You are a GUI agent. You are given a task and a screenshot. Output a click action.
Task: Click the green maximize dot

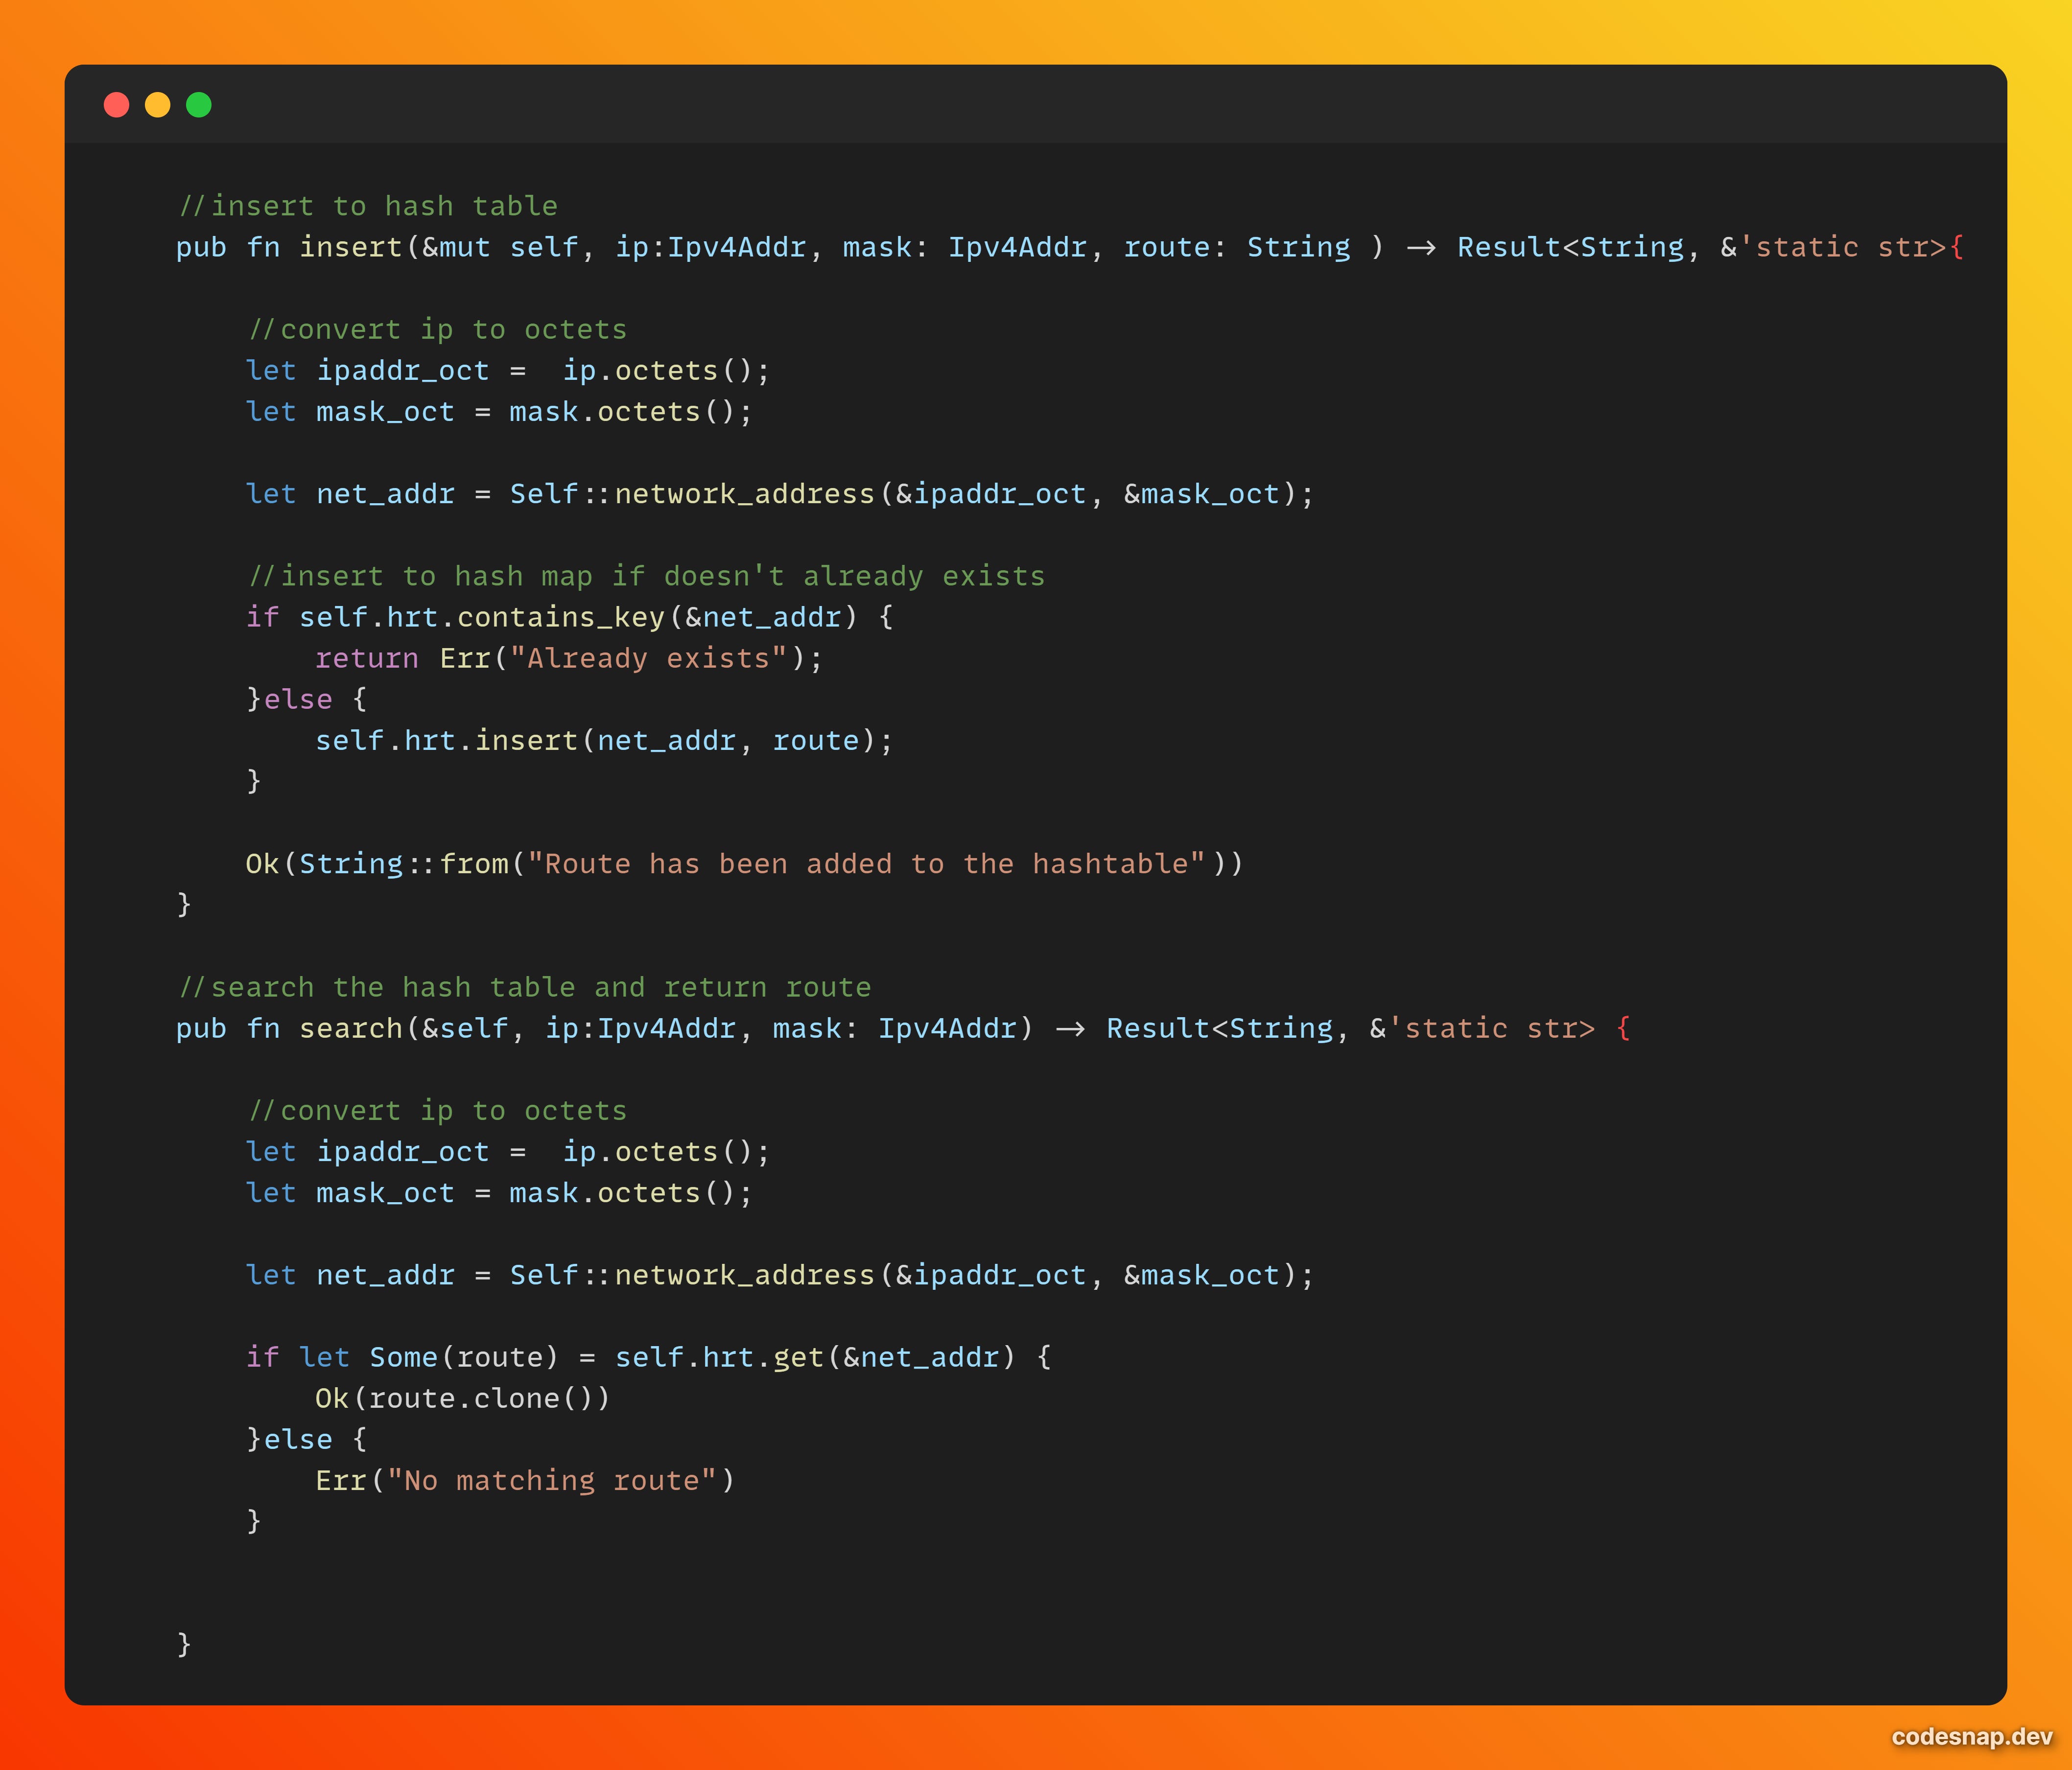(199, 105)
